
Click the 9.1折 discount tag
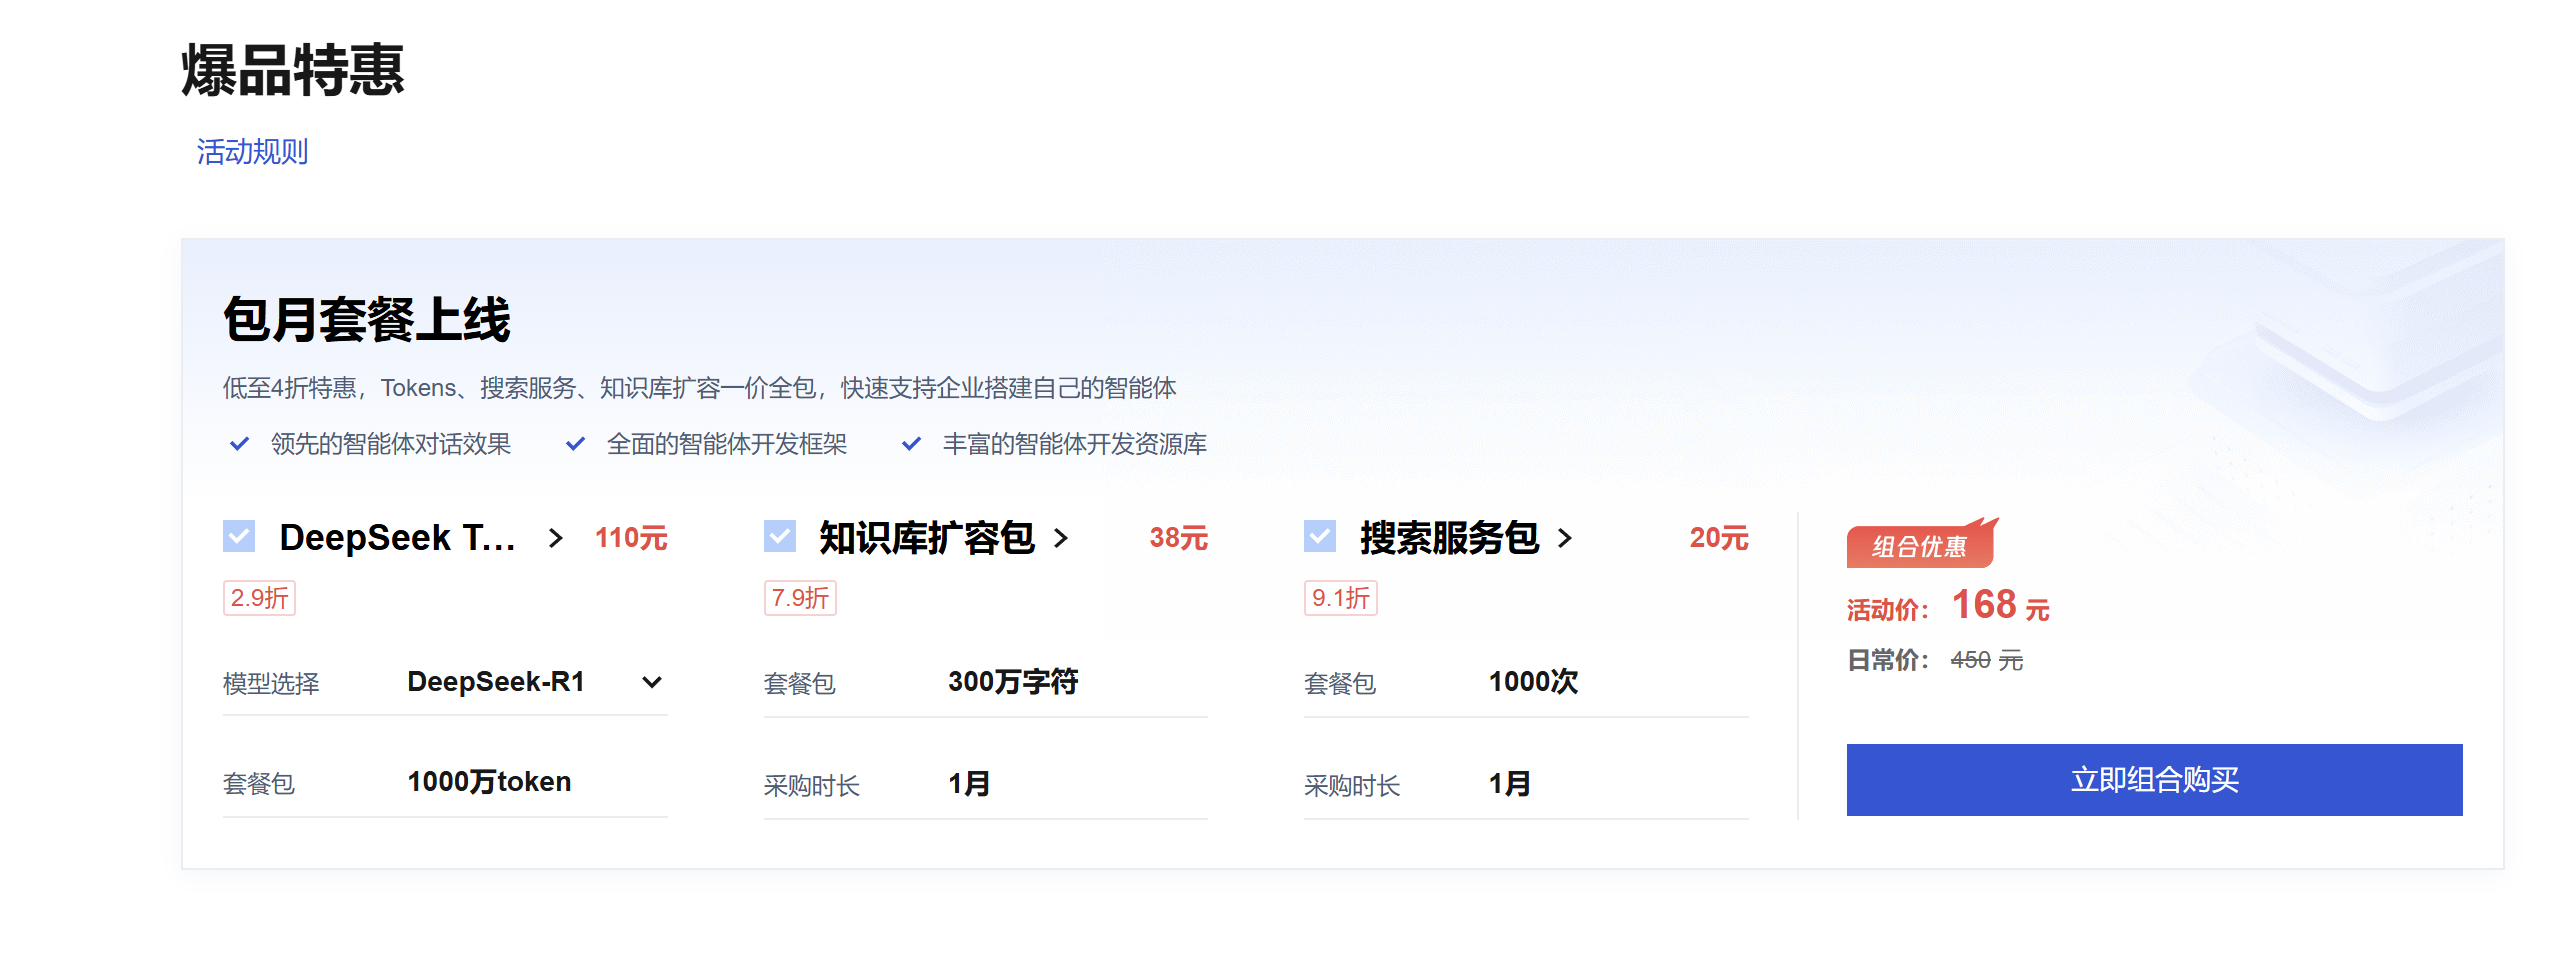coord(1340,598)
